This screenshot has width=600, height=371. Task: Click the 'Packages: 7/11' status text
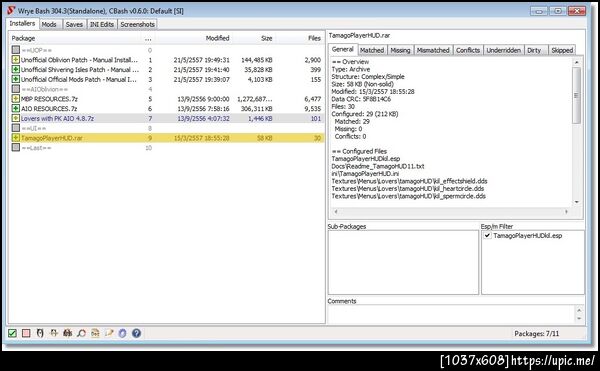click(x=536, y=334)
